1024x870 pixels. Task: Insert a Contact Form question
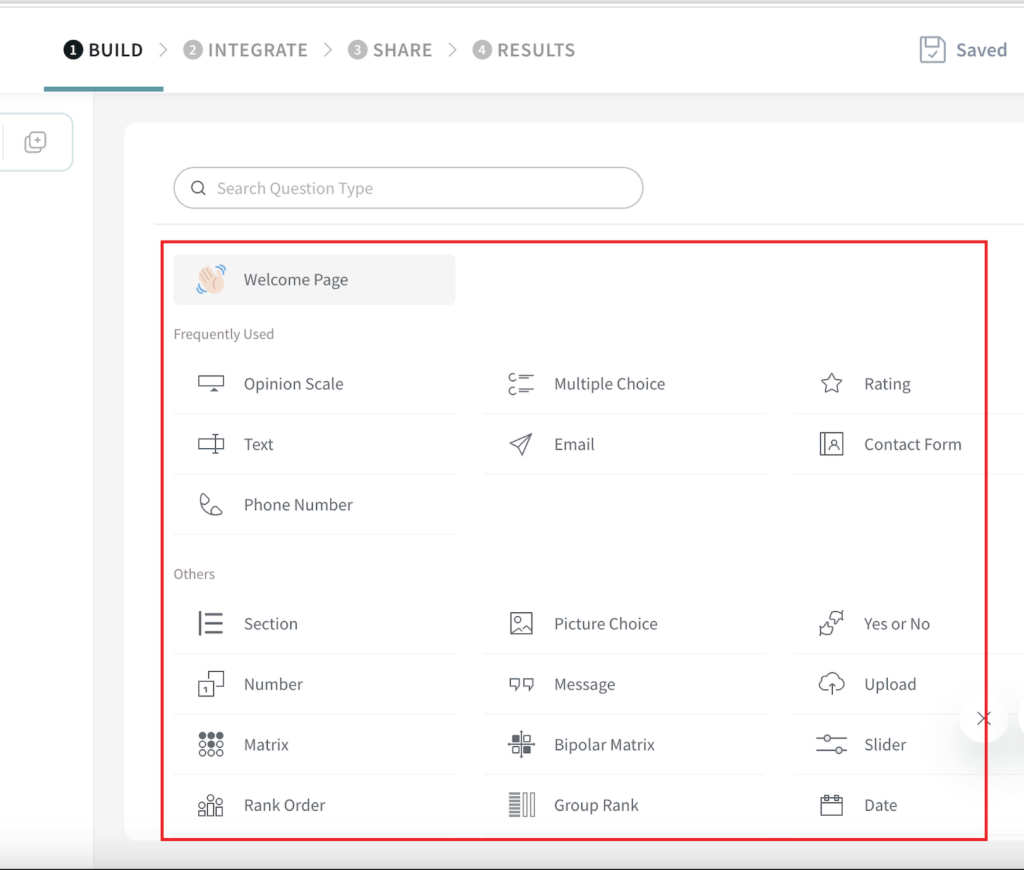911,444
